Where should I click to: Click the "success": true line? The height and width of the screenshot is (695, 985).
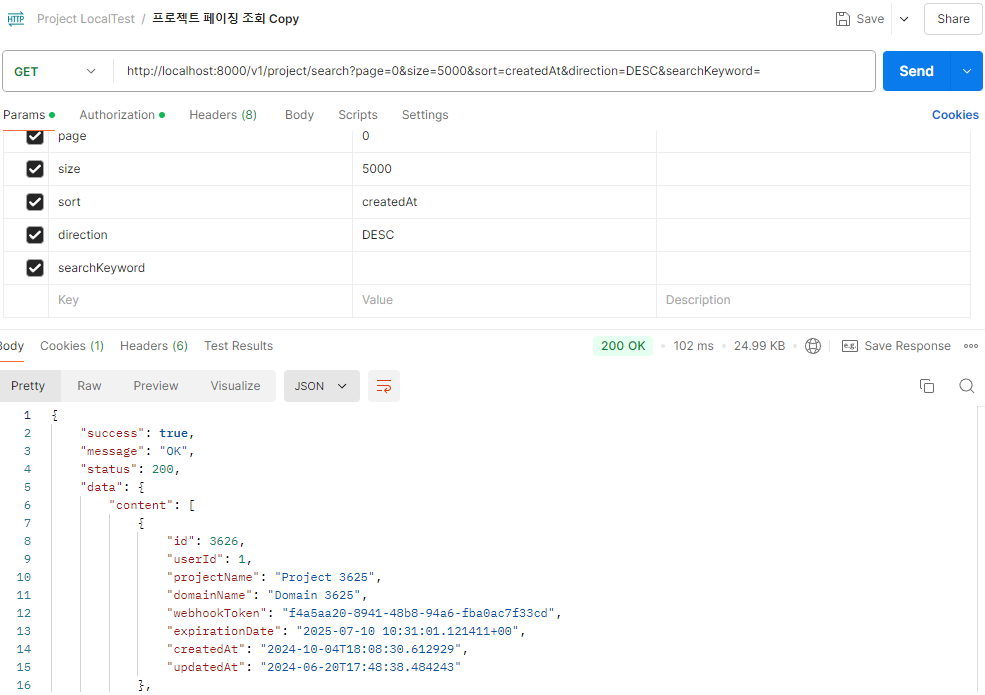coord(137,433)
